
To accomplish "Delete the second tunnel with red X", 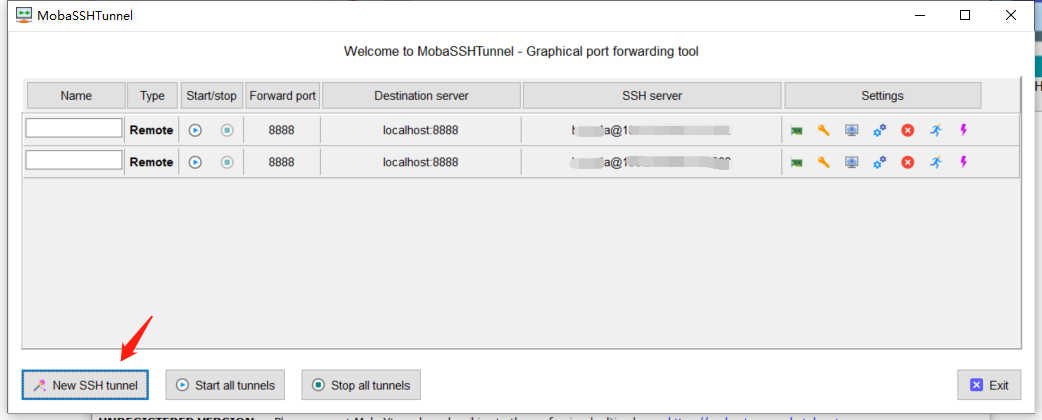I will [908, 162].
